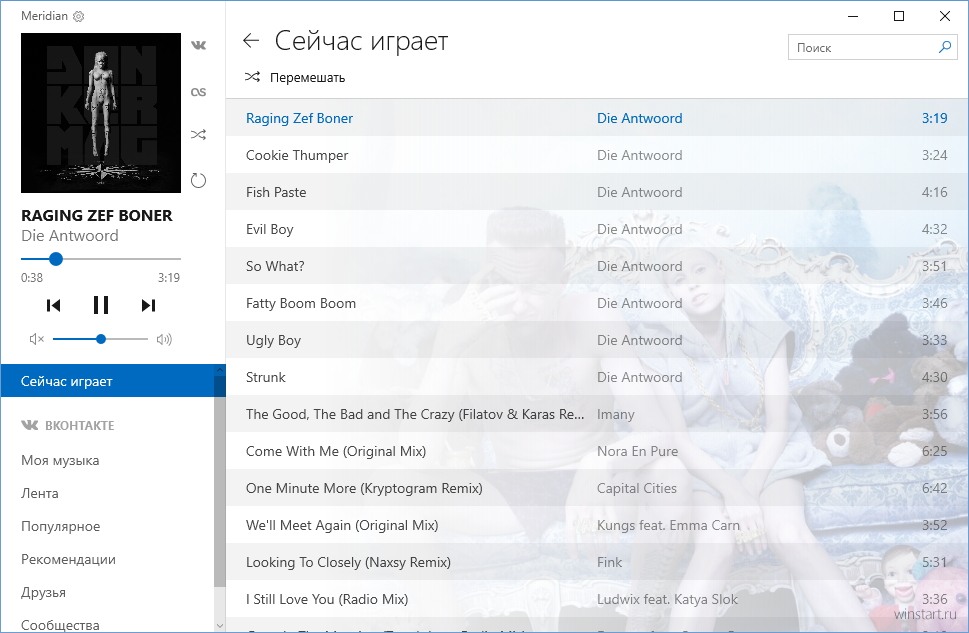Open Популярное in the sidebar
The width and height of the screenshot is (969, 633).
(x=61, y=527)
